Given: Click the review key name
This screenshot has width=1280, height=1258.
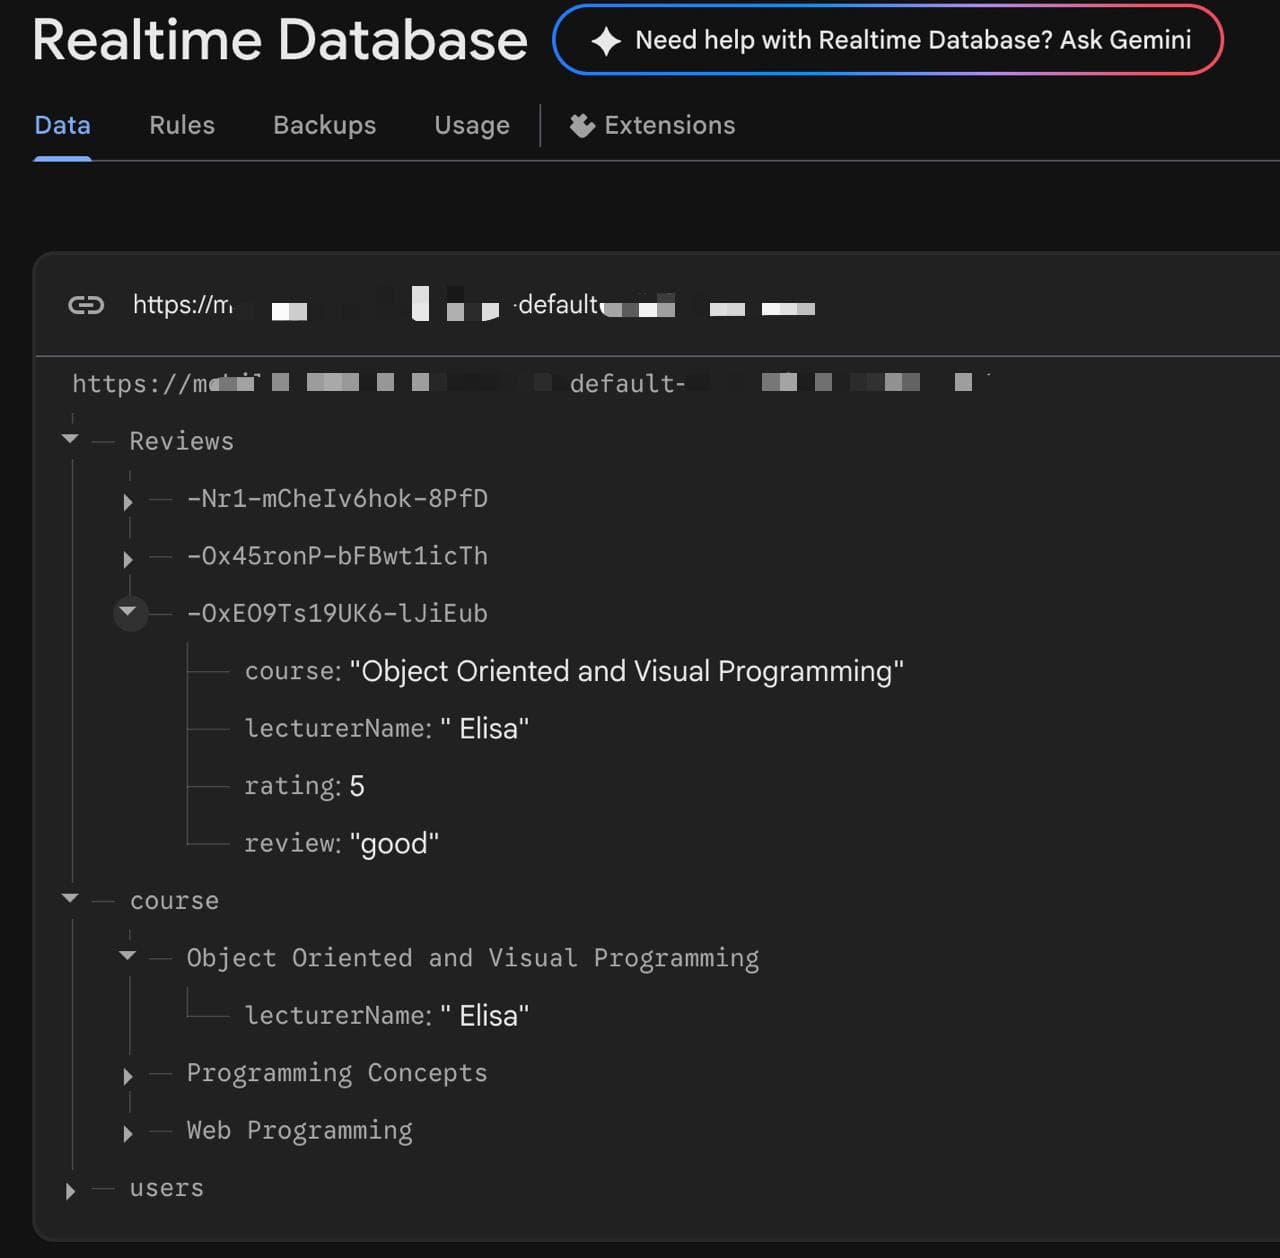Looking at the screenshot, I should click(x=292, y=844).
